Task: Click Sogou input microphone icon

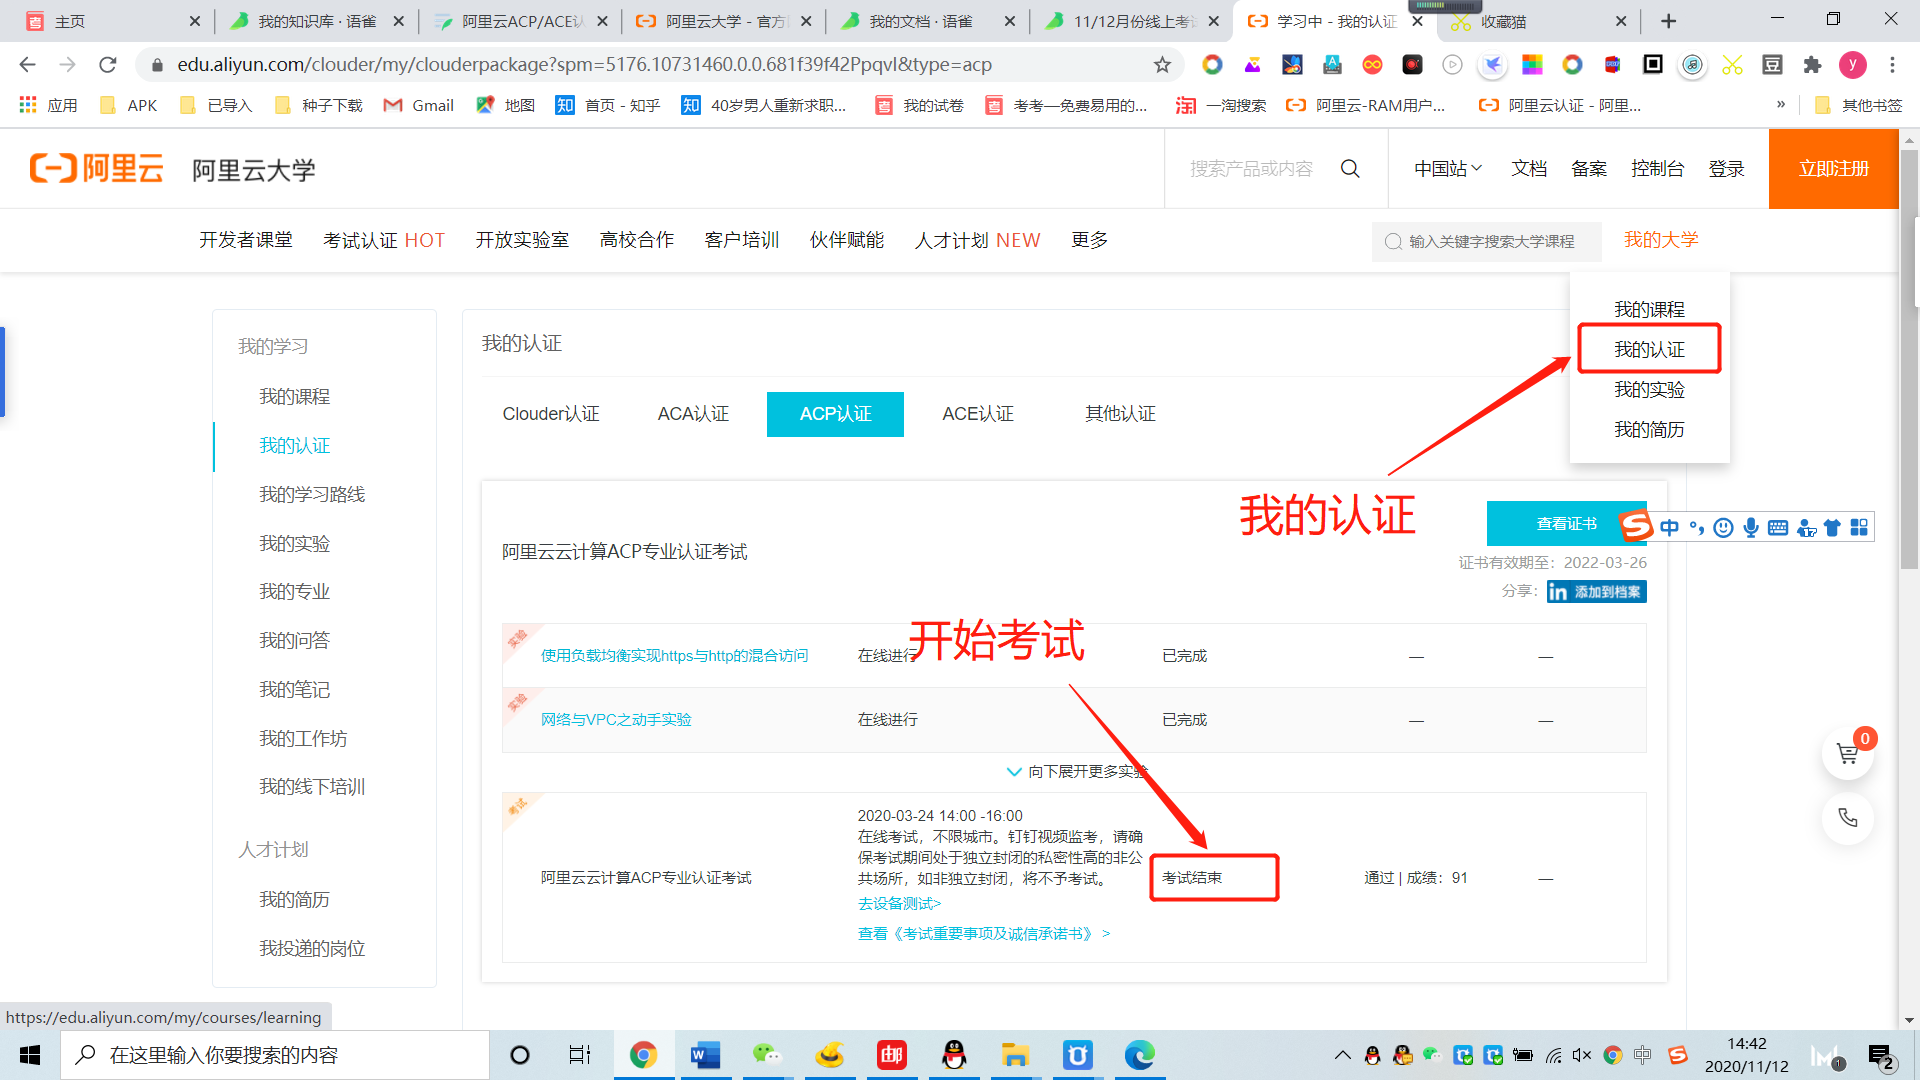Action: click(1750, 528)
